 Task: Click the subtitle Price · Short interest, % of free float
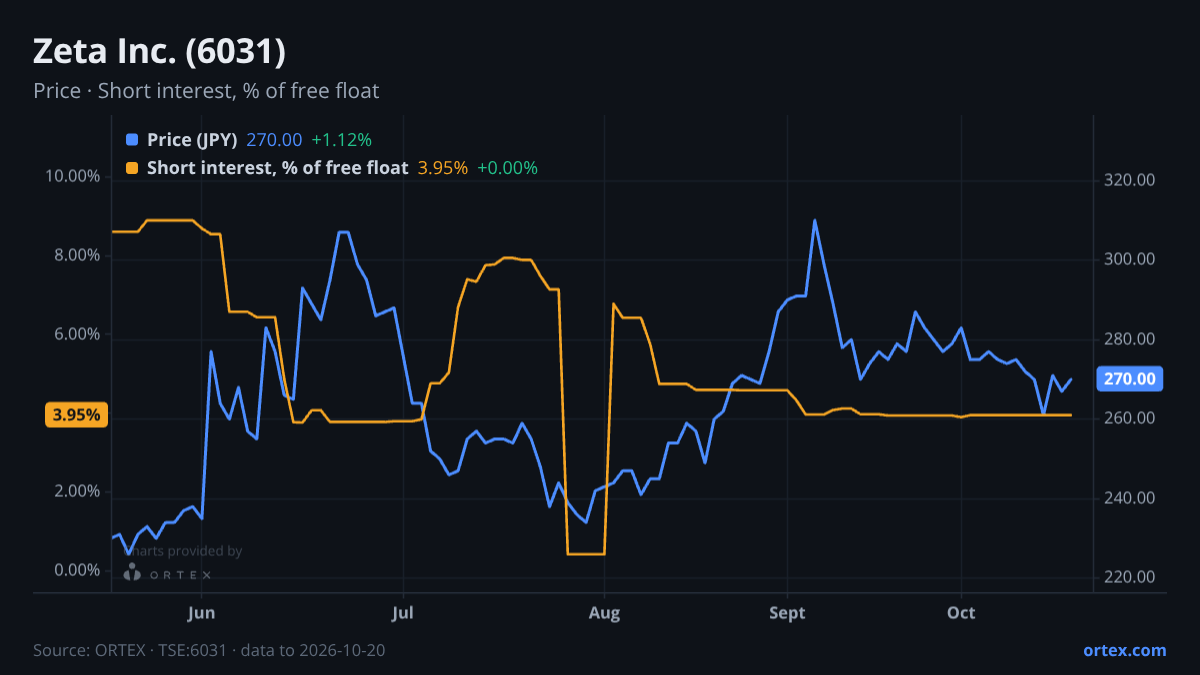(206, 91)
